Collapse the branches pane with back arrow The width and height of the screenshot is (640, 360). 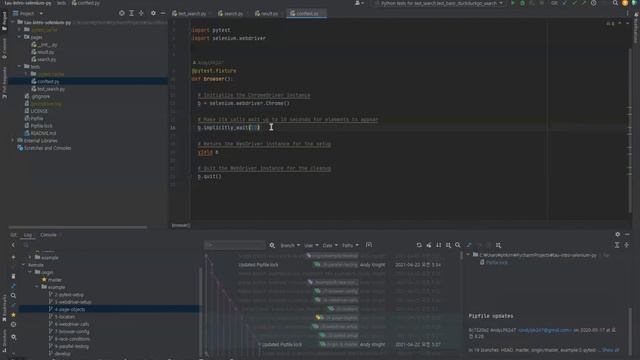[x=13, y=245]
